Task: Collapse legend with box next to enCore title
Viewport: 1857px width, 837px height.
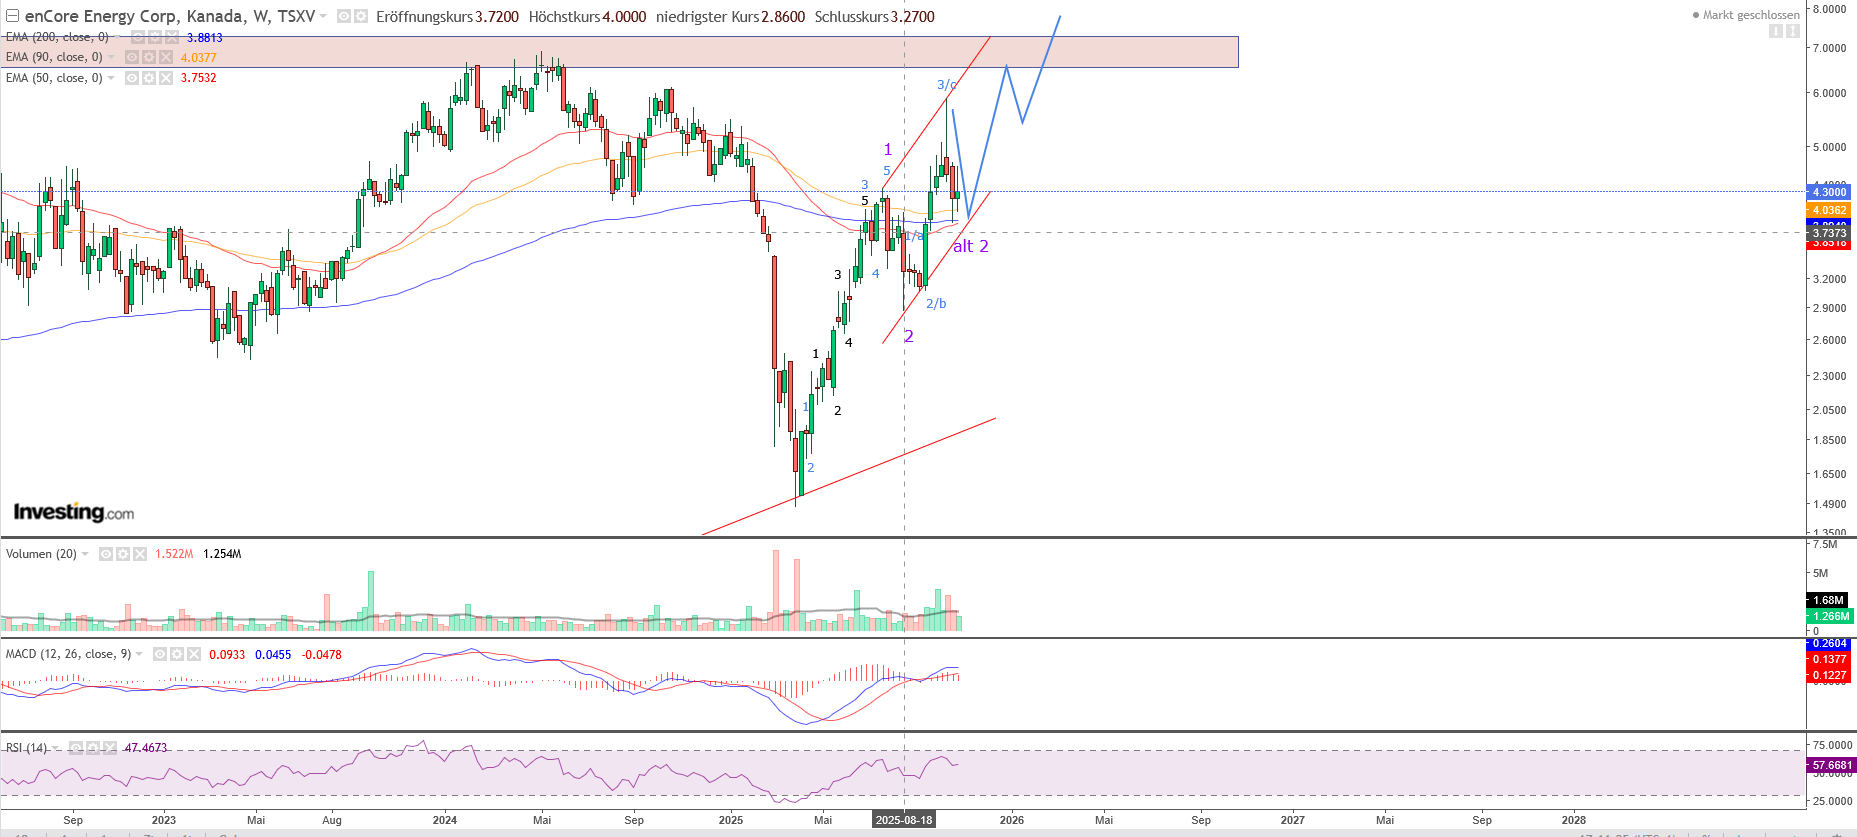Action: (x=12, y=17)
